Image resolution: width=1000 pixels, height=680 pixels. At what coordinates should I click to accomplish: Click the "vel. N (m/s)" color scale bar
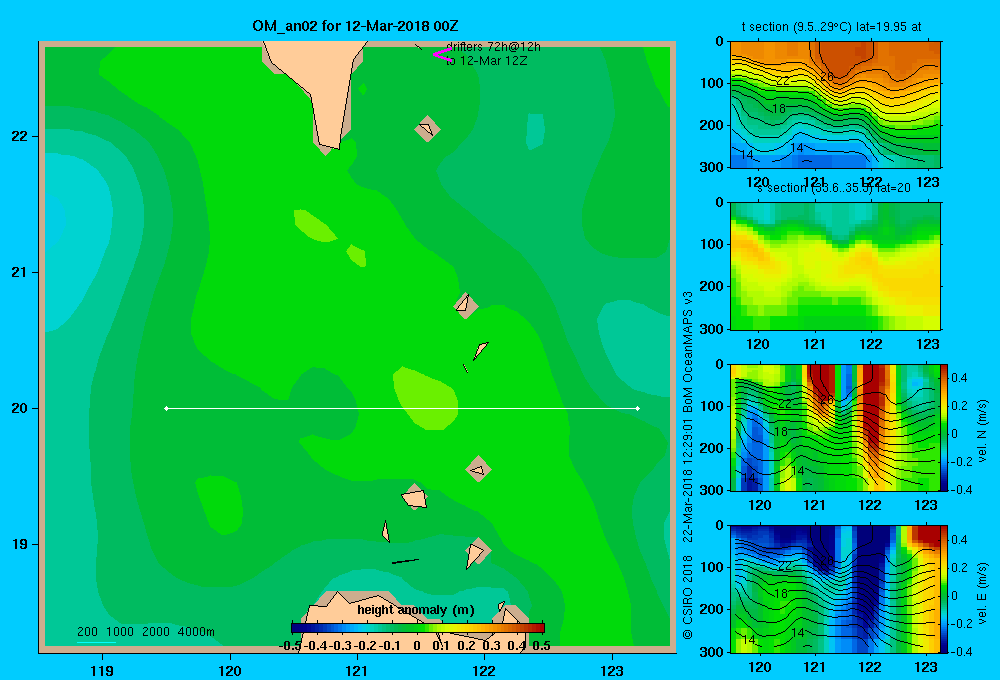pyautogui.click(x=945, y=427)
